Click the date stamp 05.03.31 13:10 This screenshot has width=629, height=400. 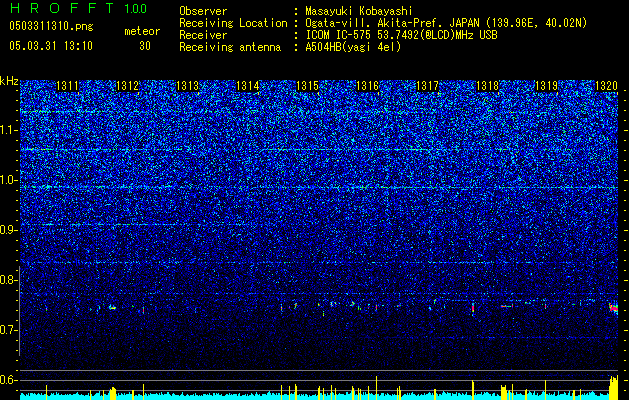[51, 46]
